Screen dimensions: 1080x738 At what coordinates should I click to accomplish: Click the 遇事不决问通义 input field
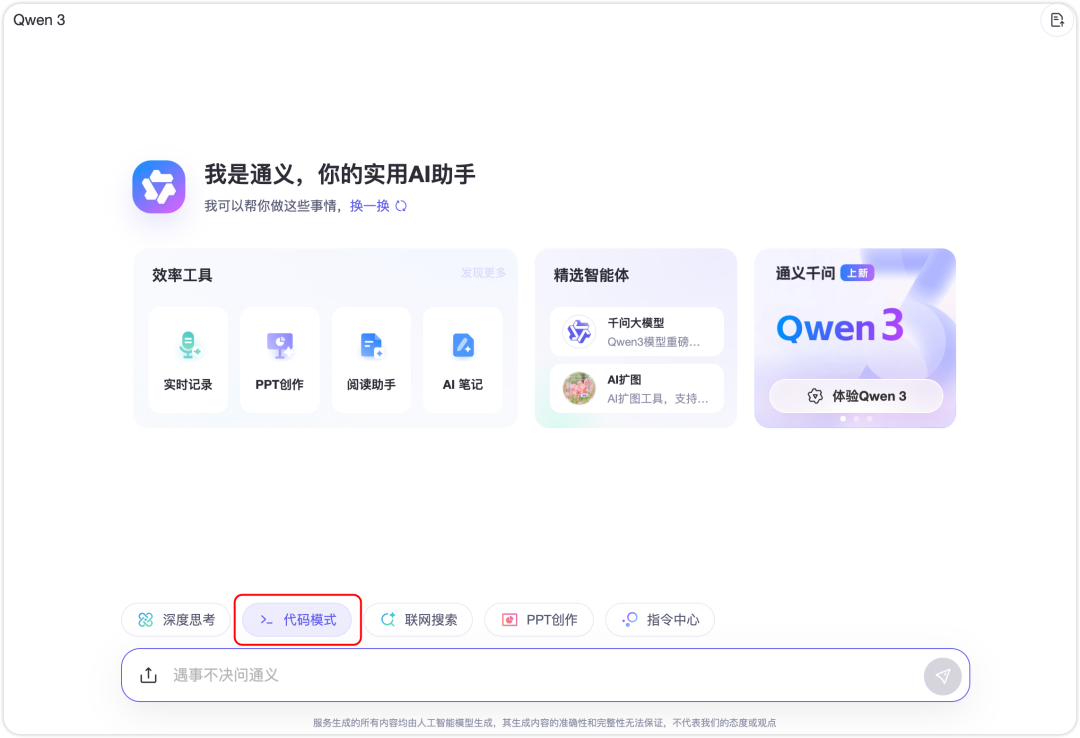[x=546, y=675]
